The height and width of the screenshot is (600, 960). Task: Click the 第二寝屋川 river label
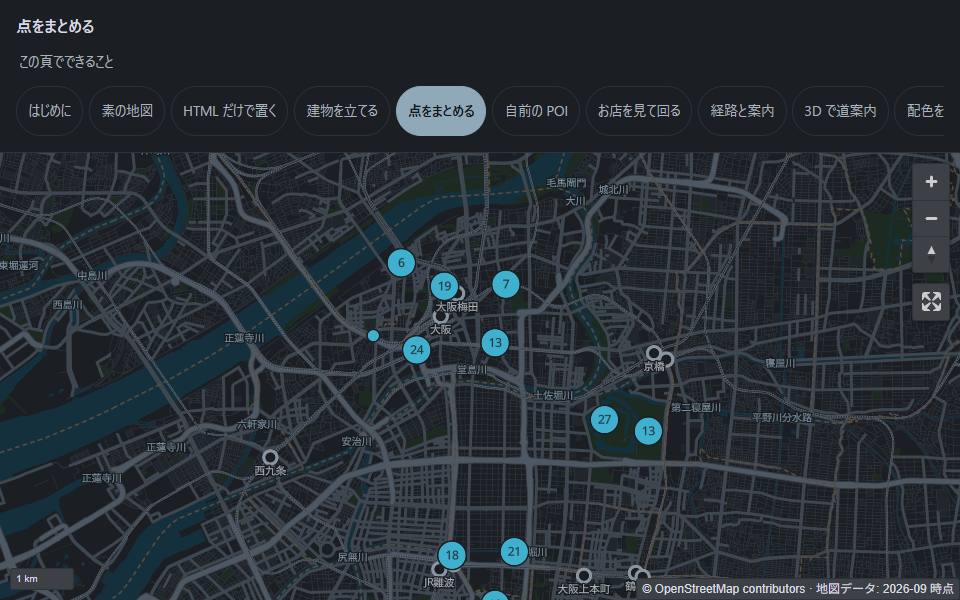[696, 407]
